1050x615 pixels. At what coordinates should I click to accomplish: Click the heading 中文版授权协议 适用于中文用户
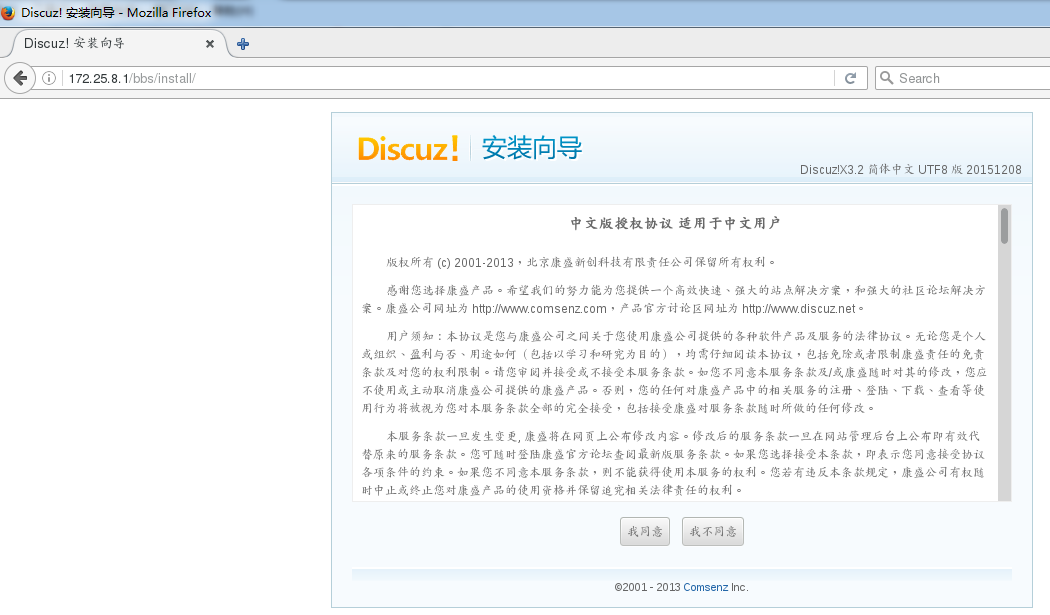pos(675,223)
